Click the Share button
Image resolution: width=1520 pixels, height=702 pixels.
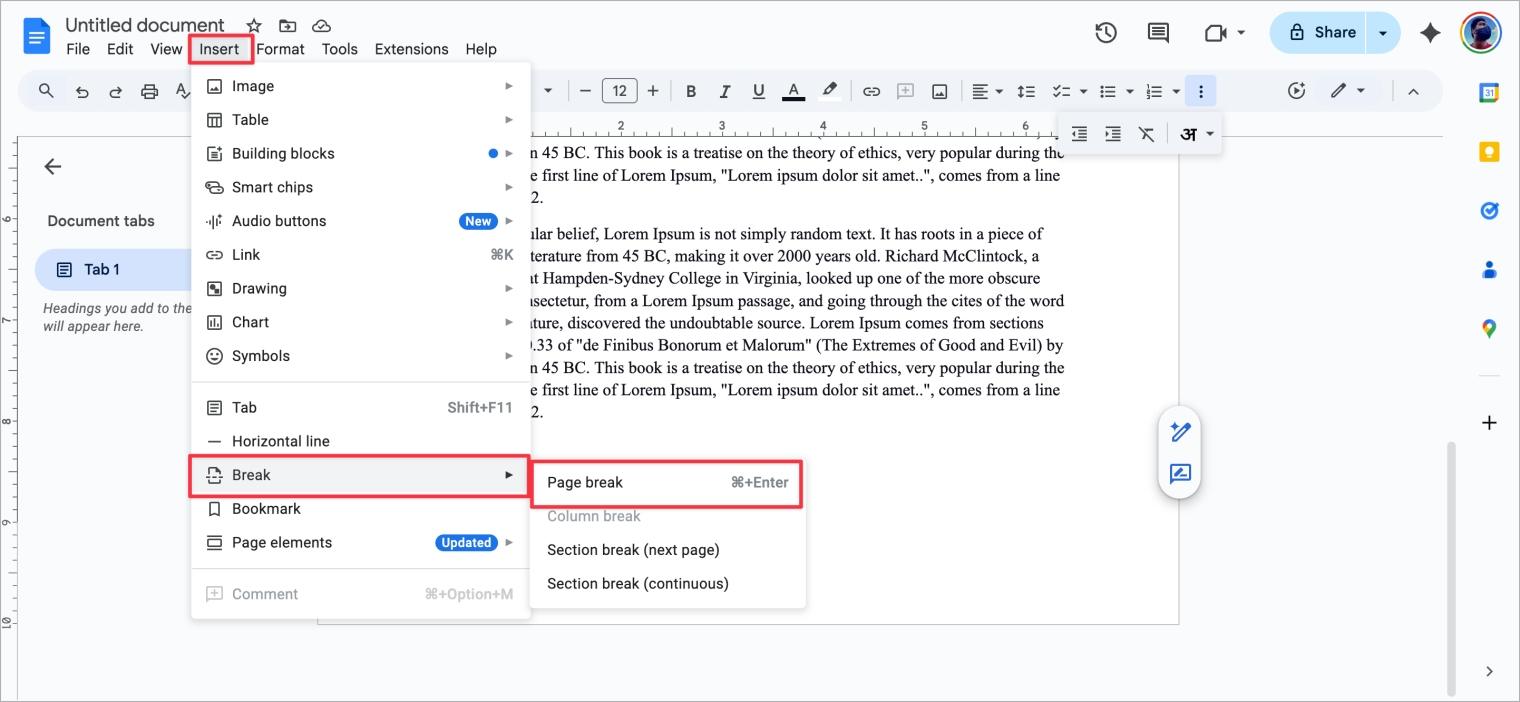click(1322, 33)
